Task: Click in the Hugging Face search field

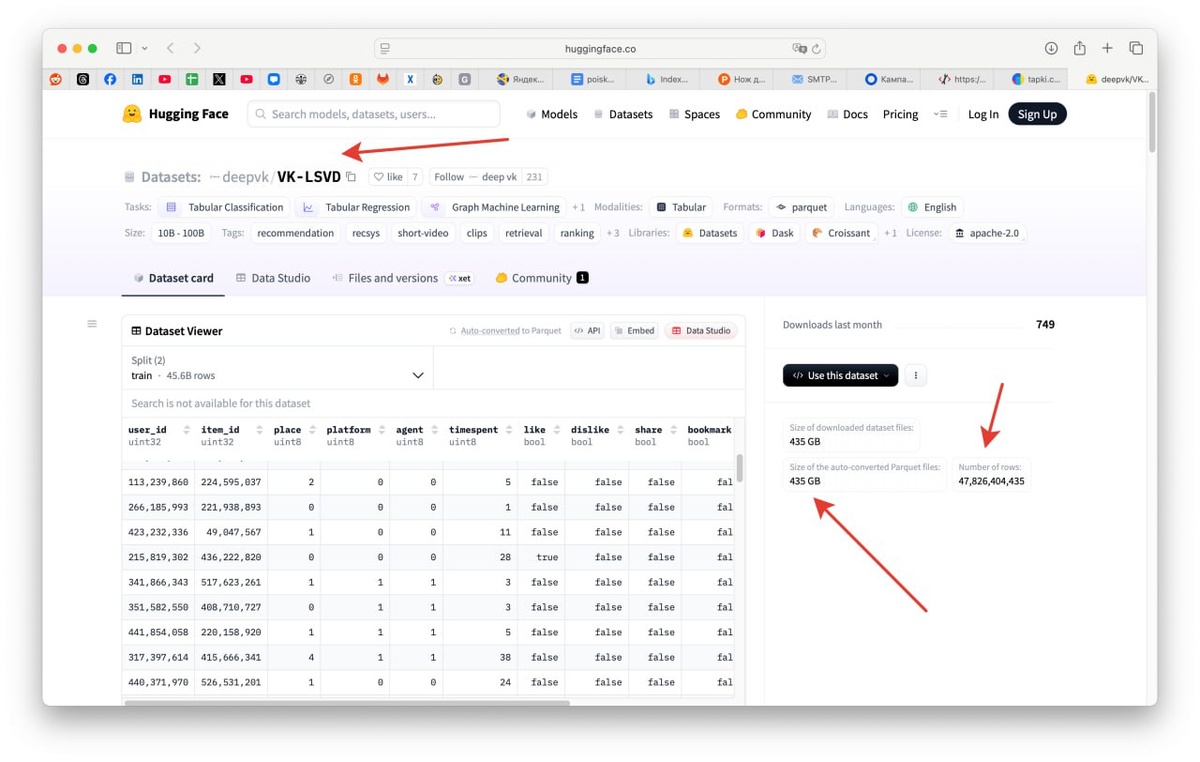Action: tap(374, 114)
